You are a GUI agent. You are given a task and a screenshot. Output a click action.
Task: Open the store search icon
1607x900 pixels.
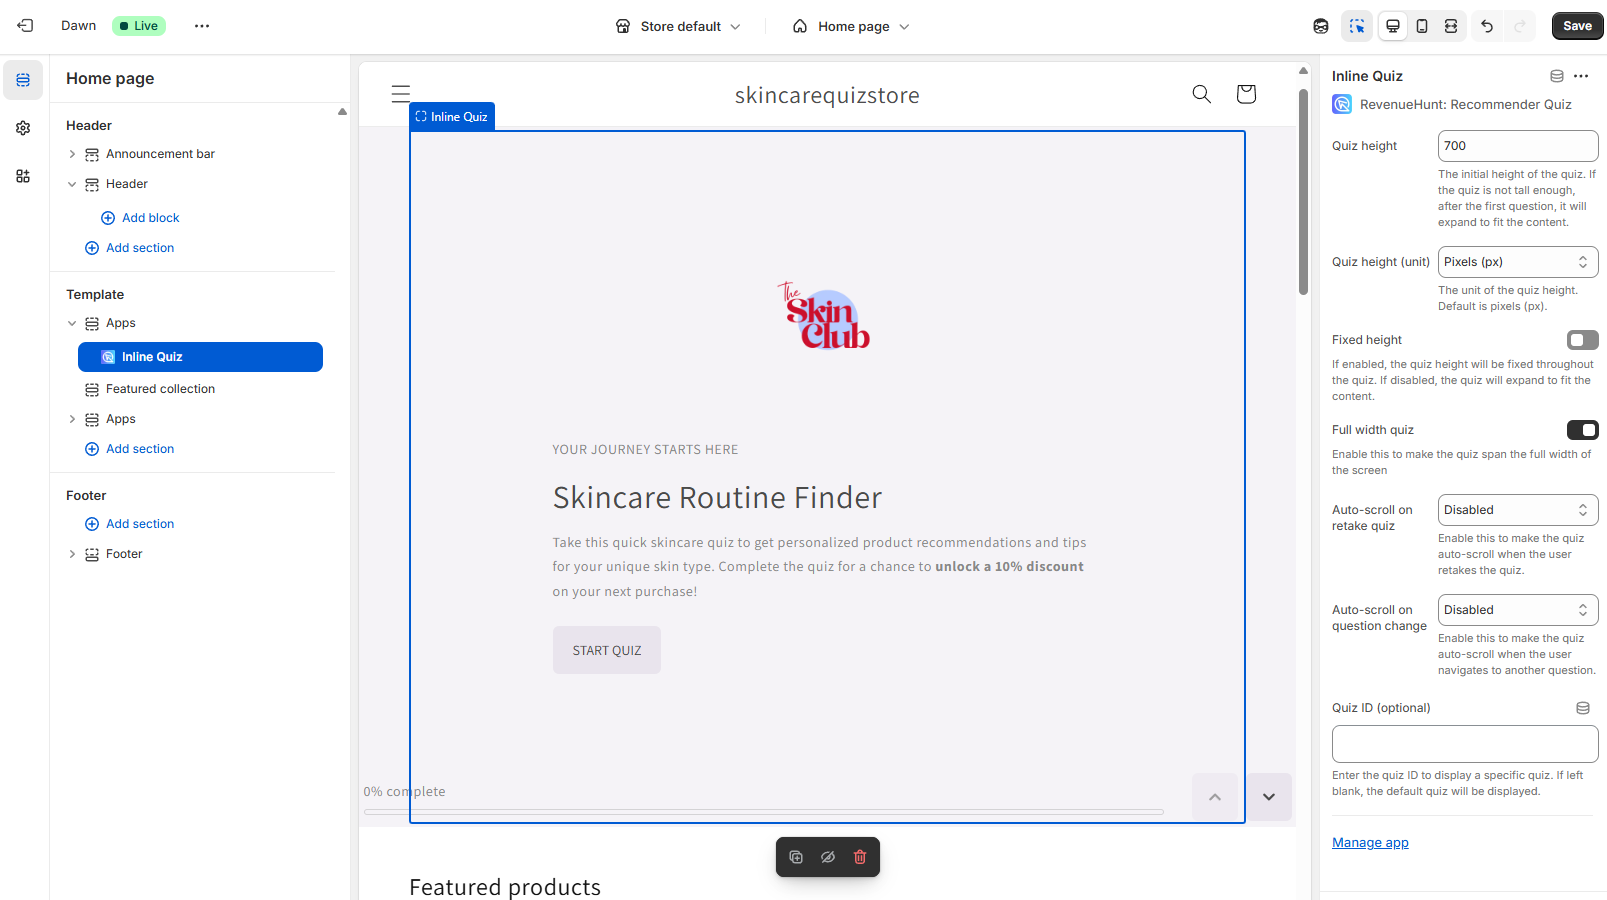pyautogui.click(x=1201, y=94)
